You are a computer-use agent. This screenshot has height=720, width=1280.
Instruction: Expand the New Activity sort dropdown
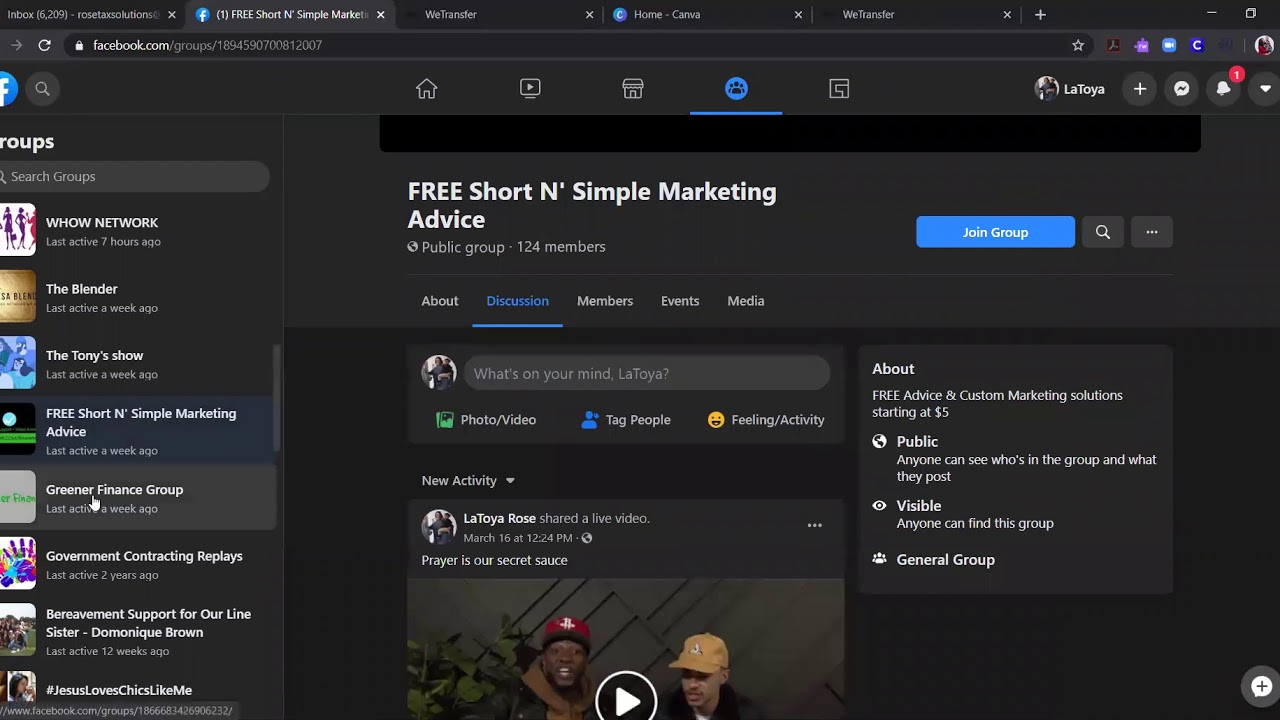click(468, 481)
